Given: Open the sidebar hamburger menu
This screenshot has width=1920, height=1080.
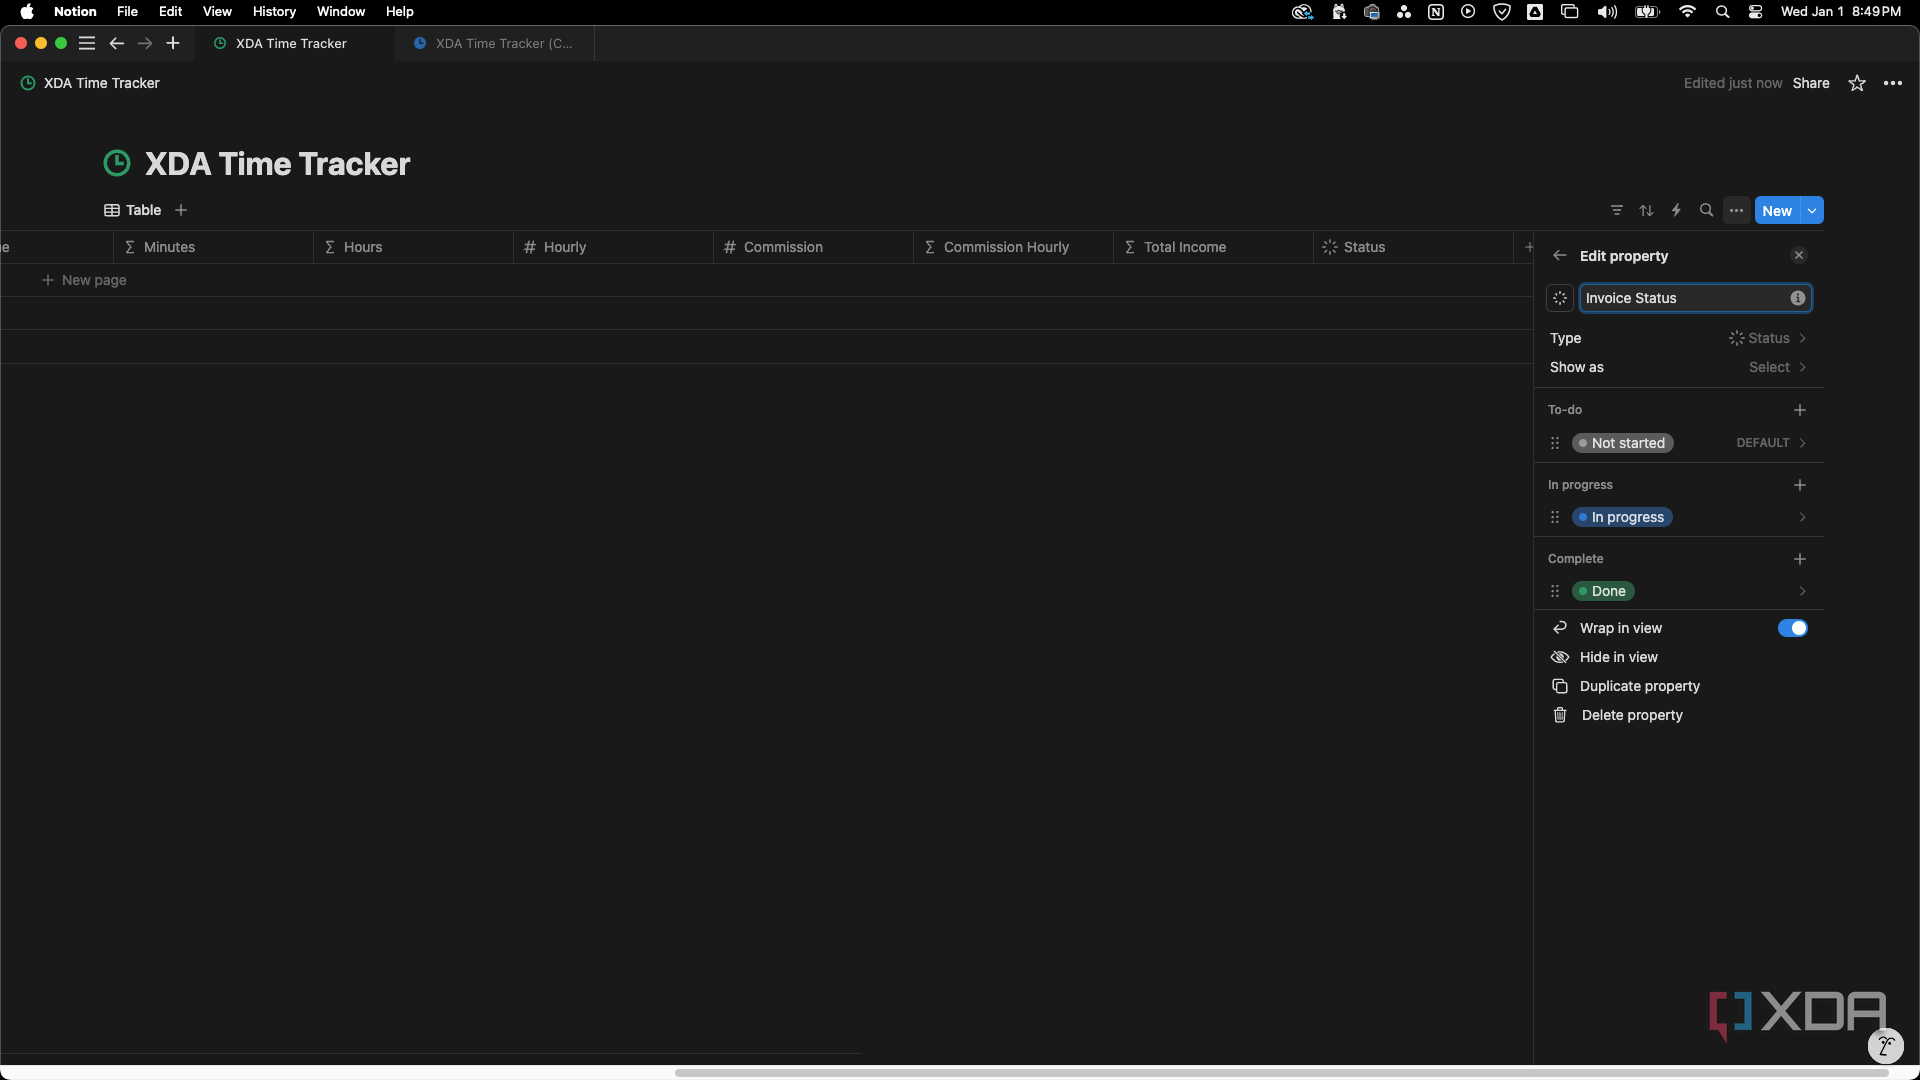Looking at the screenshot, I should (x=87, y=43).
